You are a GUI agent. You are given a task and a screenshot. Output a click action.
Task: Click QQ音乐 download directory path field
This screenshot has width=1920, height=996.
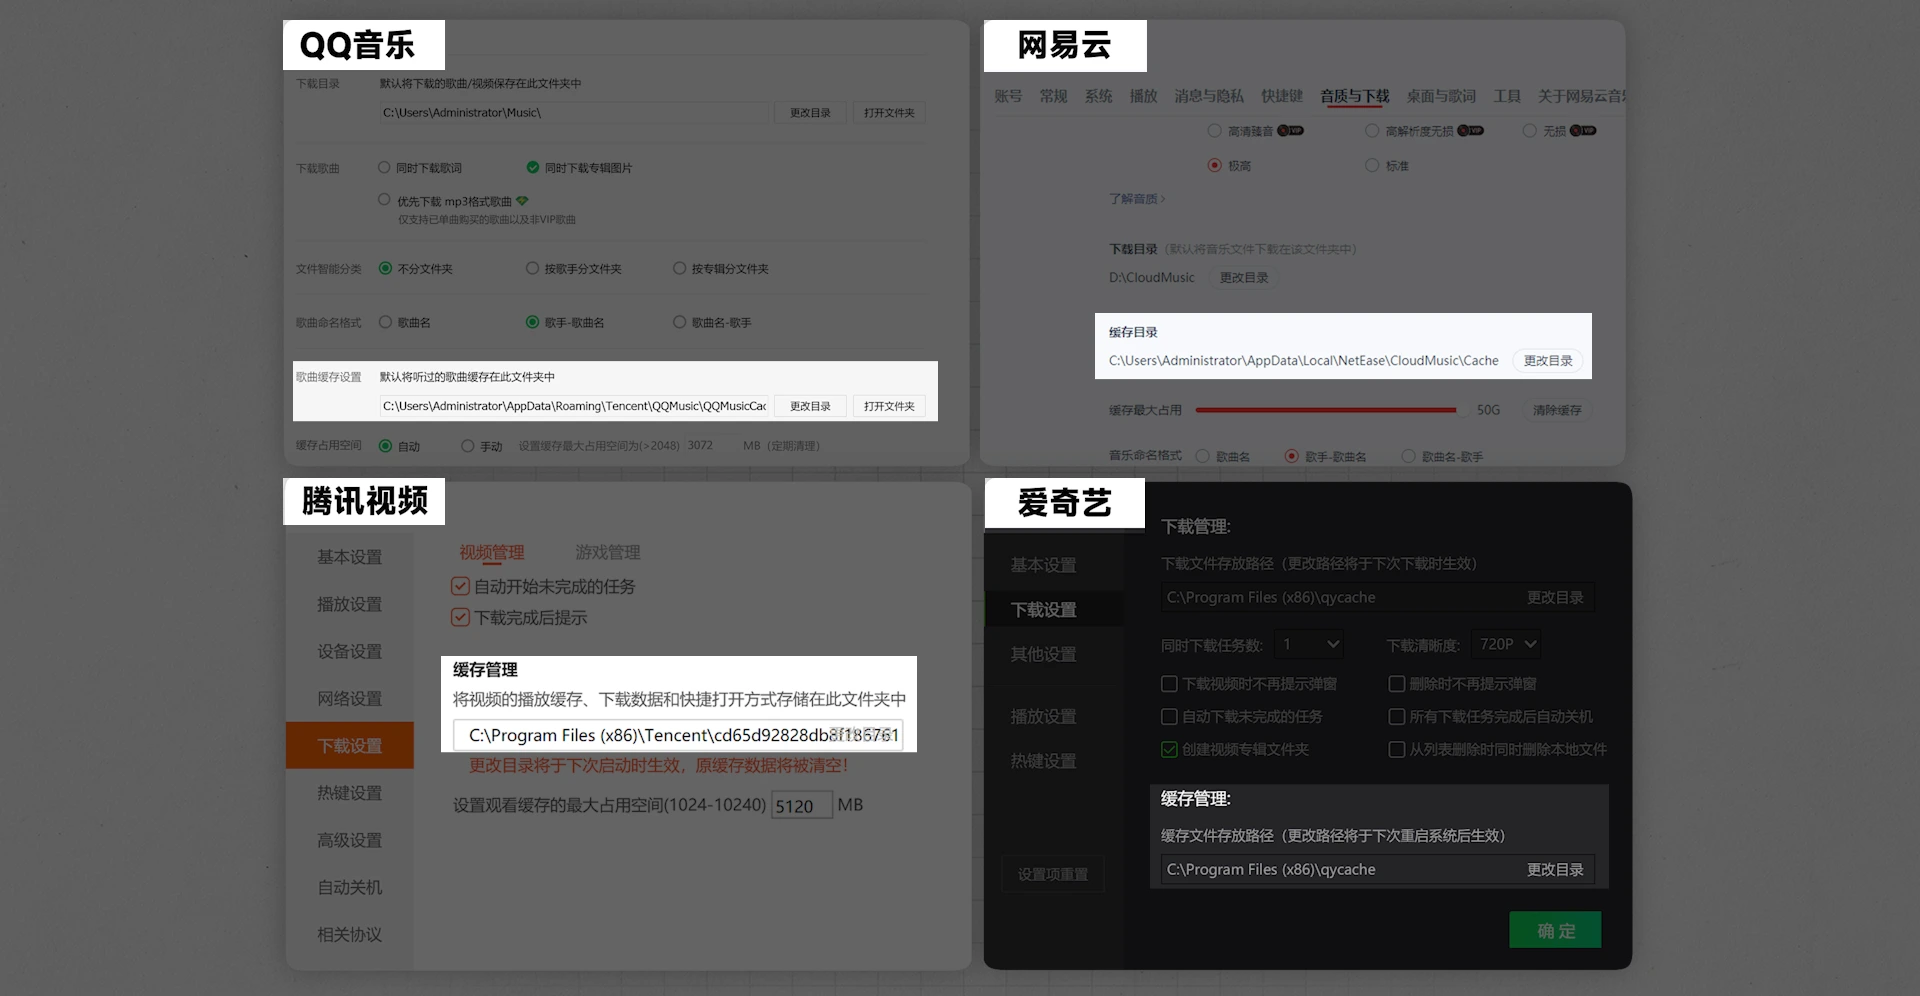[x=573, y=113]
